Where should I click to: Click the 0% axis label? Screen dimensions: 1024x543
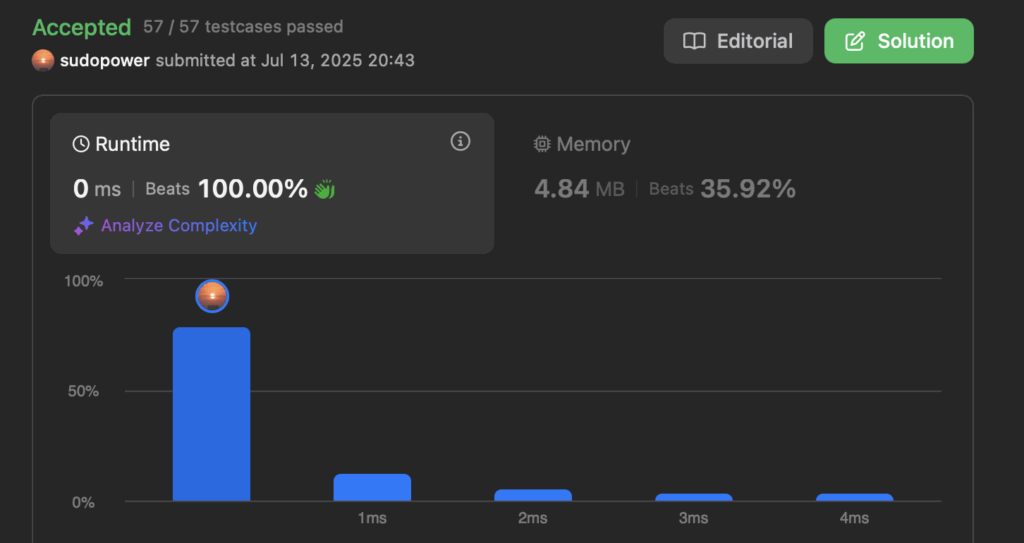coord(84,502)
